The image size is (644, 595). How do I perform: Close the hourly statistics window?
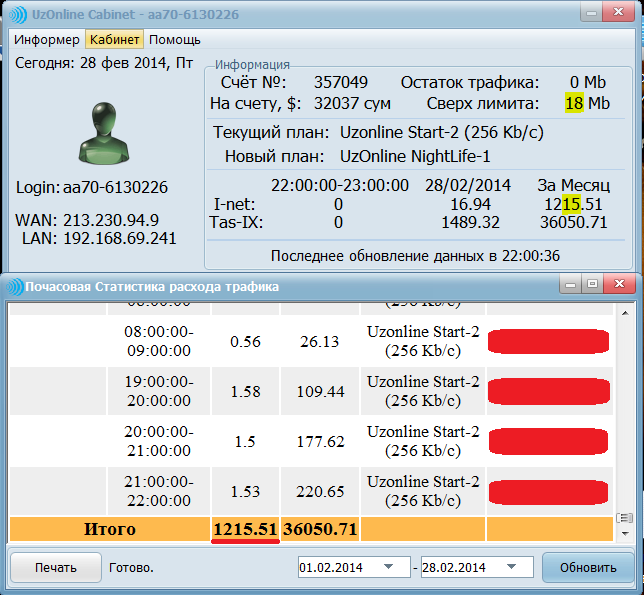[619, 283]
